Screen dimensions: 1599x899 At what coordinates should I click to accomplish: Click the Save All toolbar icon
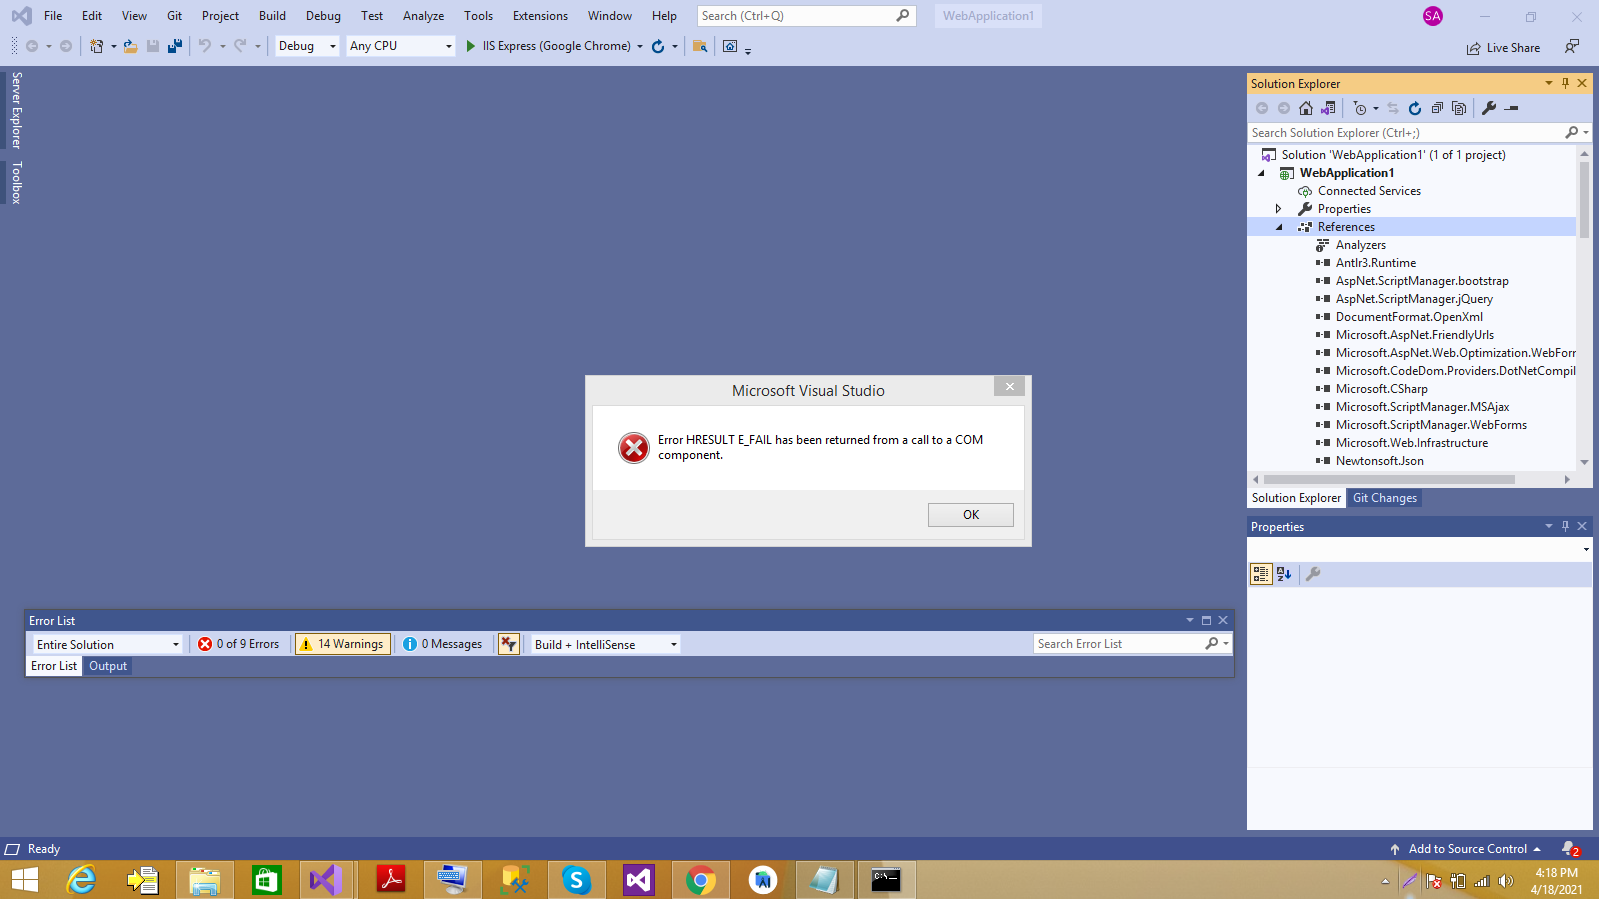[x=175, y=46]
